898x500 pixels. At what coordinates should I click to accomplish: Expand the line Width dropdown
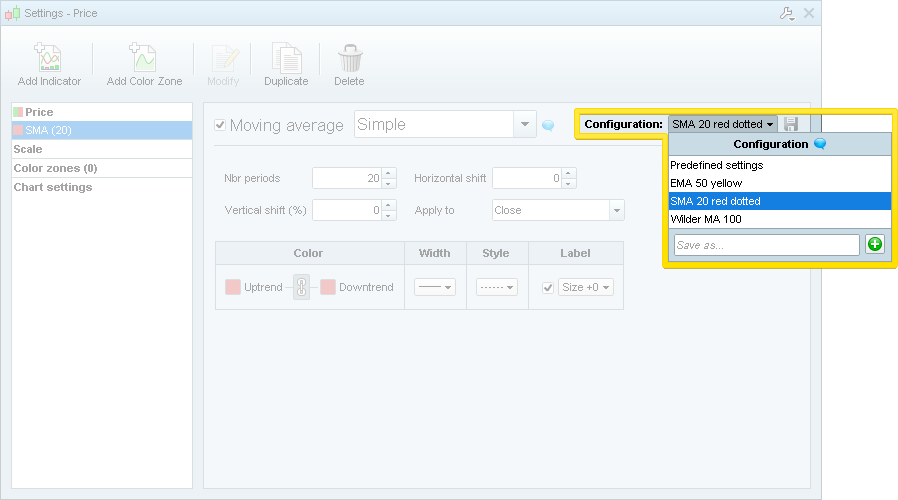(x=434, y=287)
